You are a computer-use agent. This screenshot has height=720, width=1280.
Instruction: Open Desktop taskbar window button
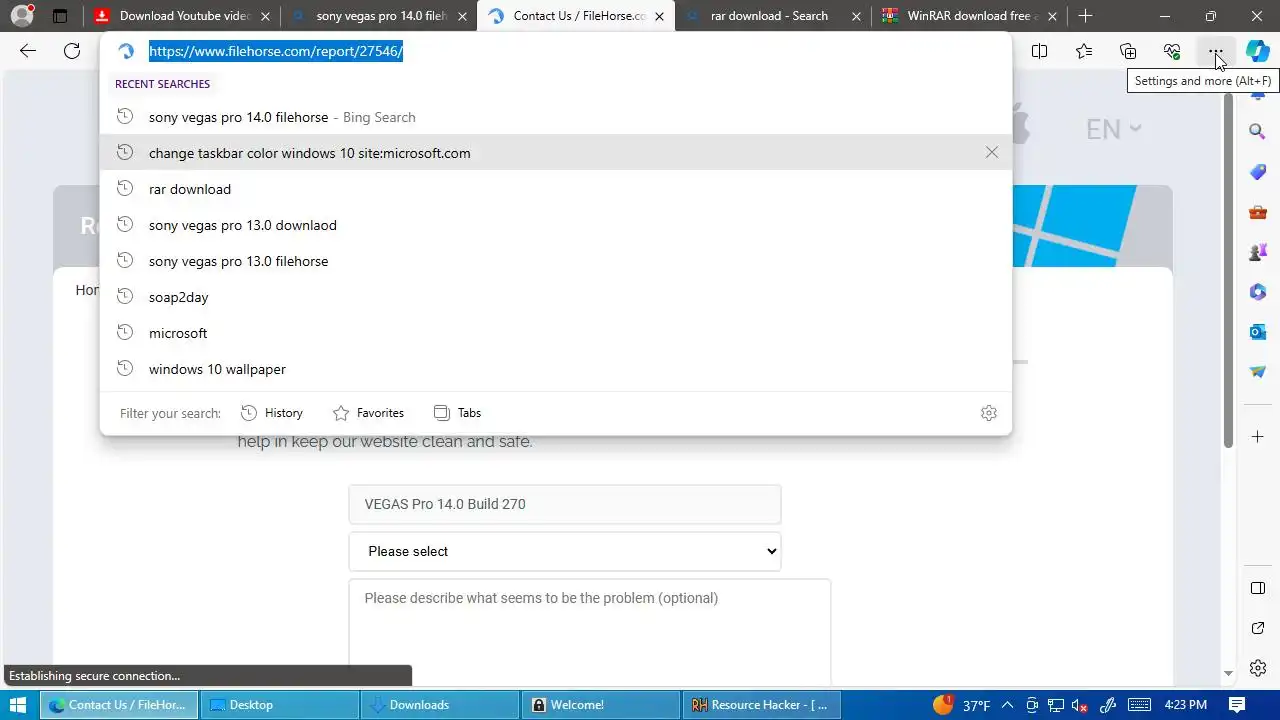(x=280, y=705)
